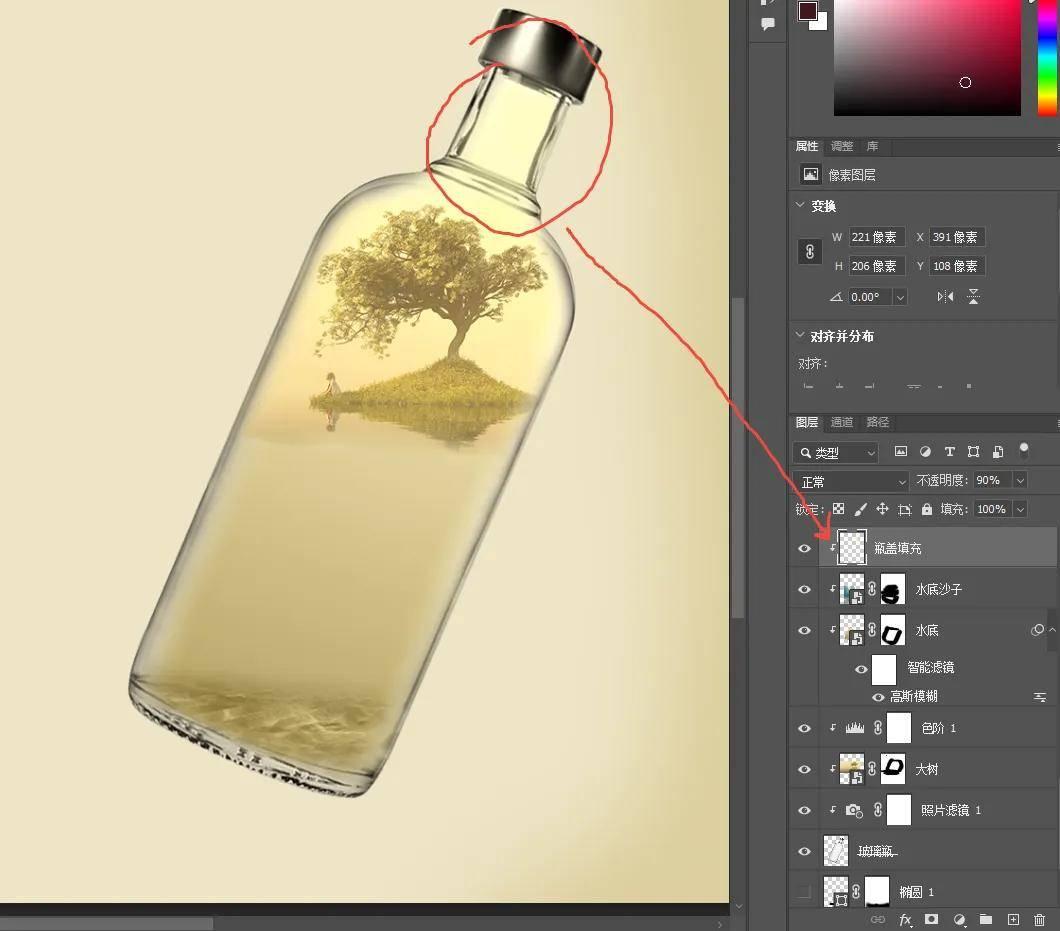Screen dimensions: 1060x931
Task: Lock all with the padlock icon
Action: (927, 509)
